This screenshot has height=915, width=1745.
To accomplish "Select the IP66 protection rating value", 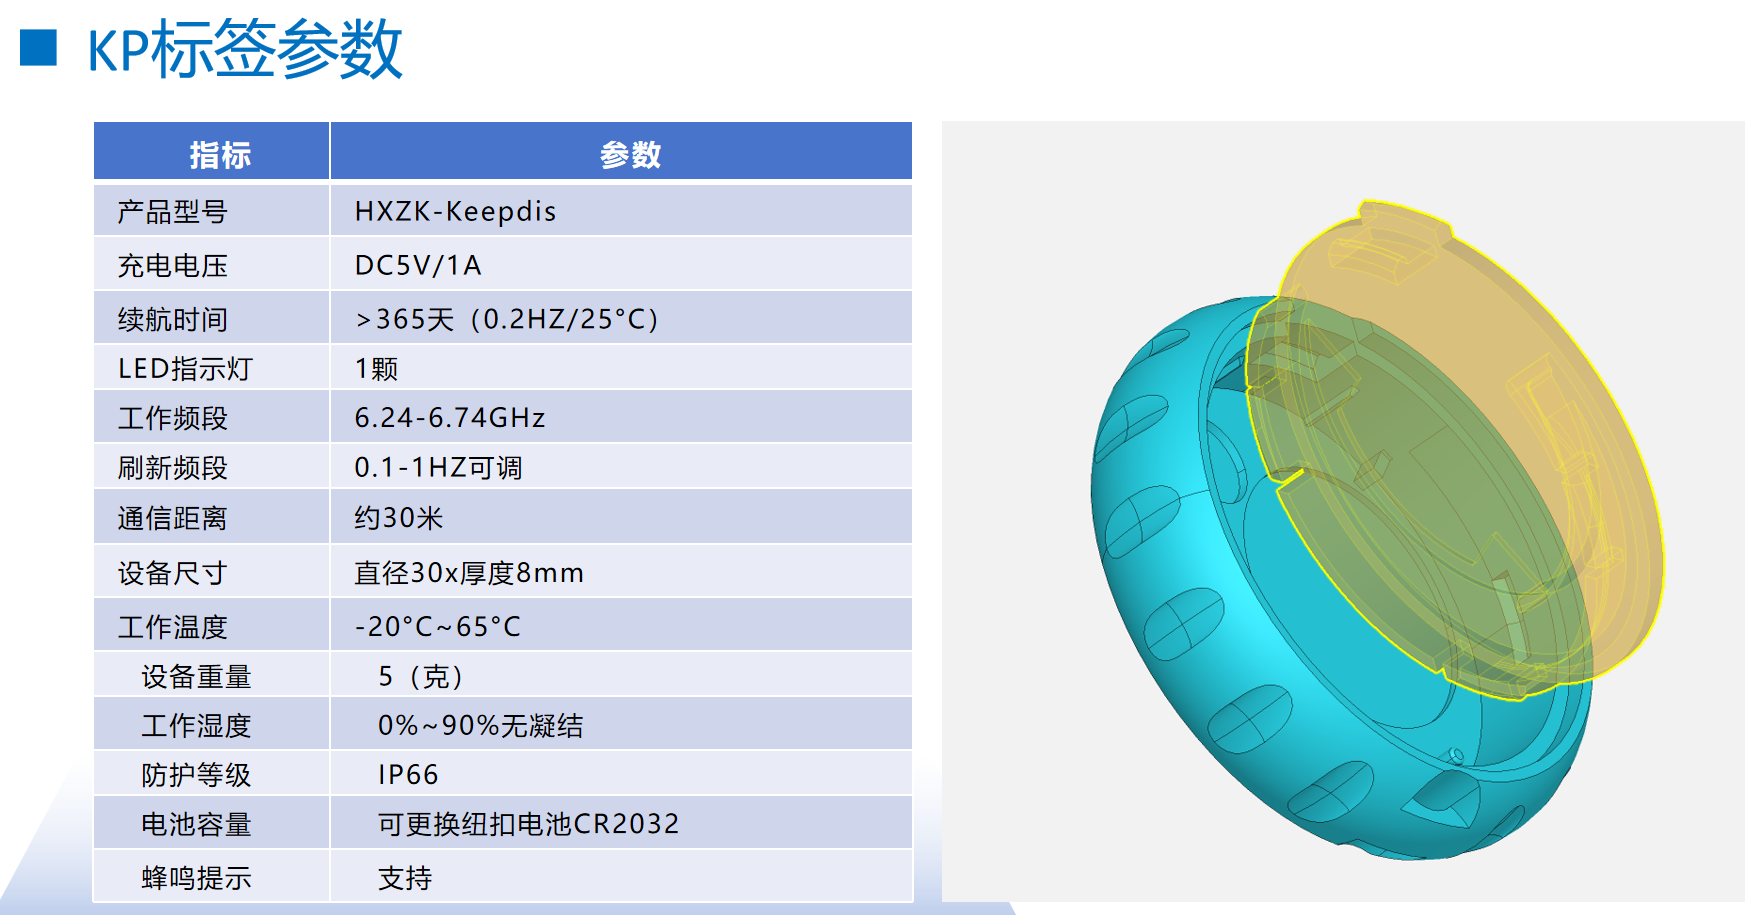I will tap(408, 775).
